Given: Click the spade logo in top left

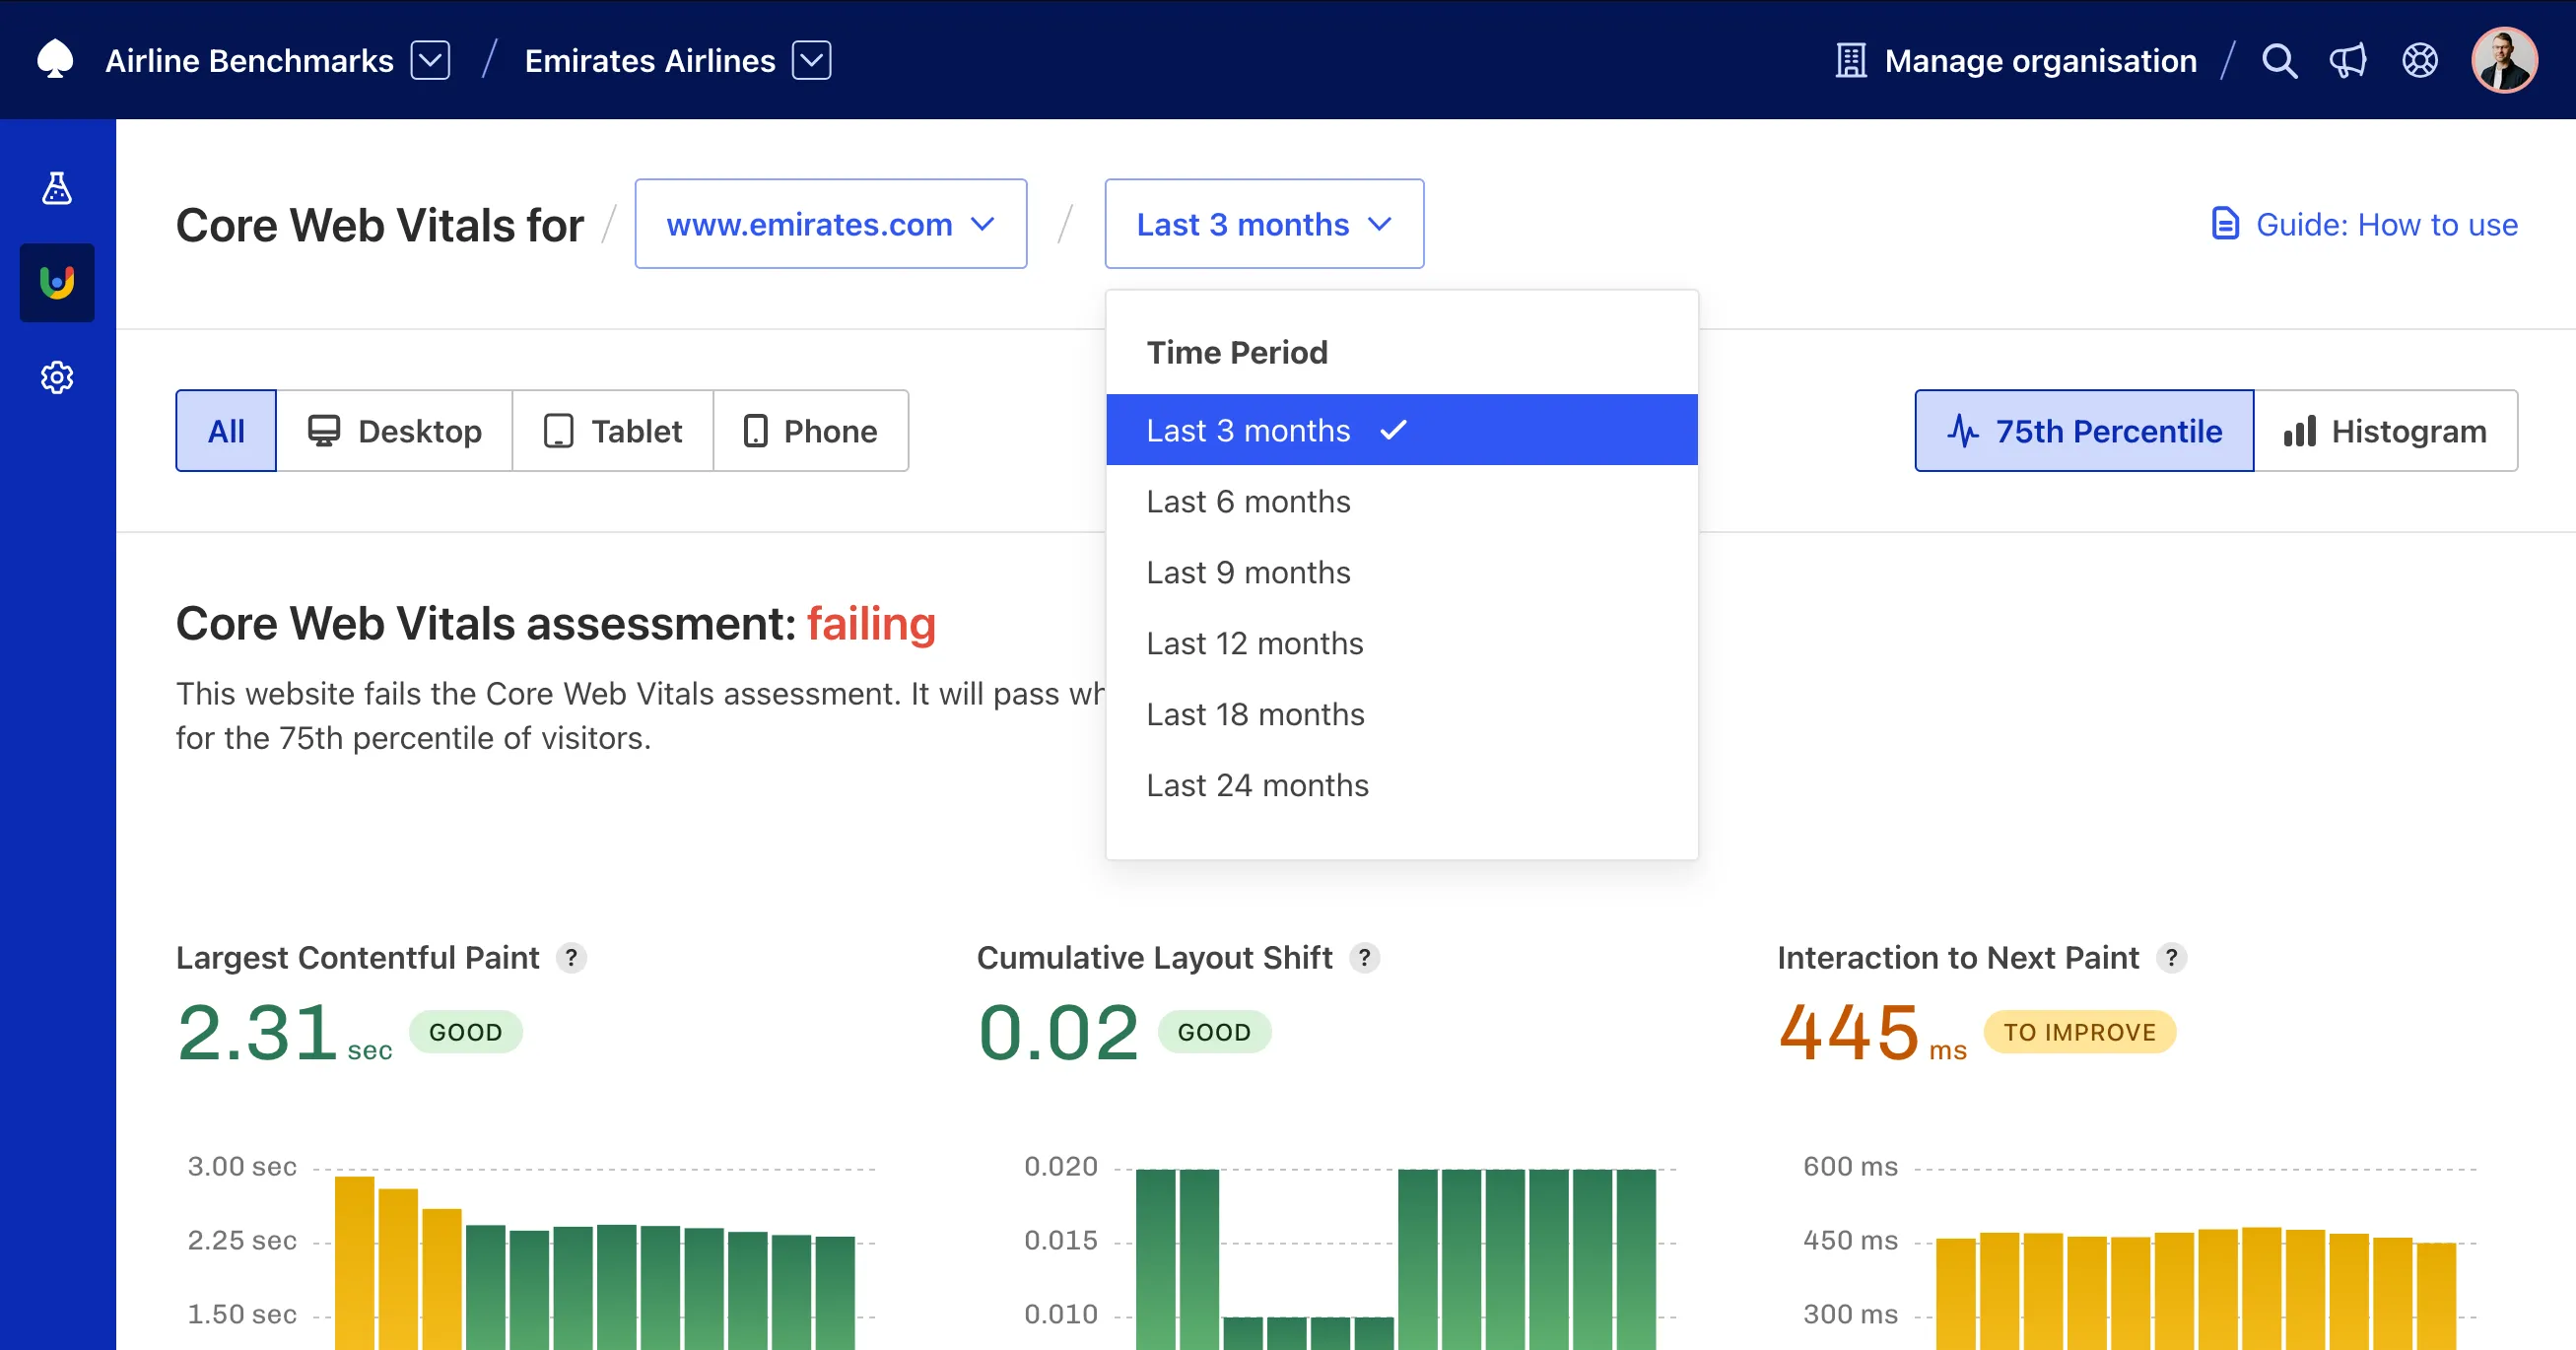Looking at the screenshot, I should (x=56, y=59).
